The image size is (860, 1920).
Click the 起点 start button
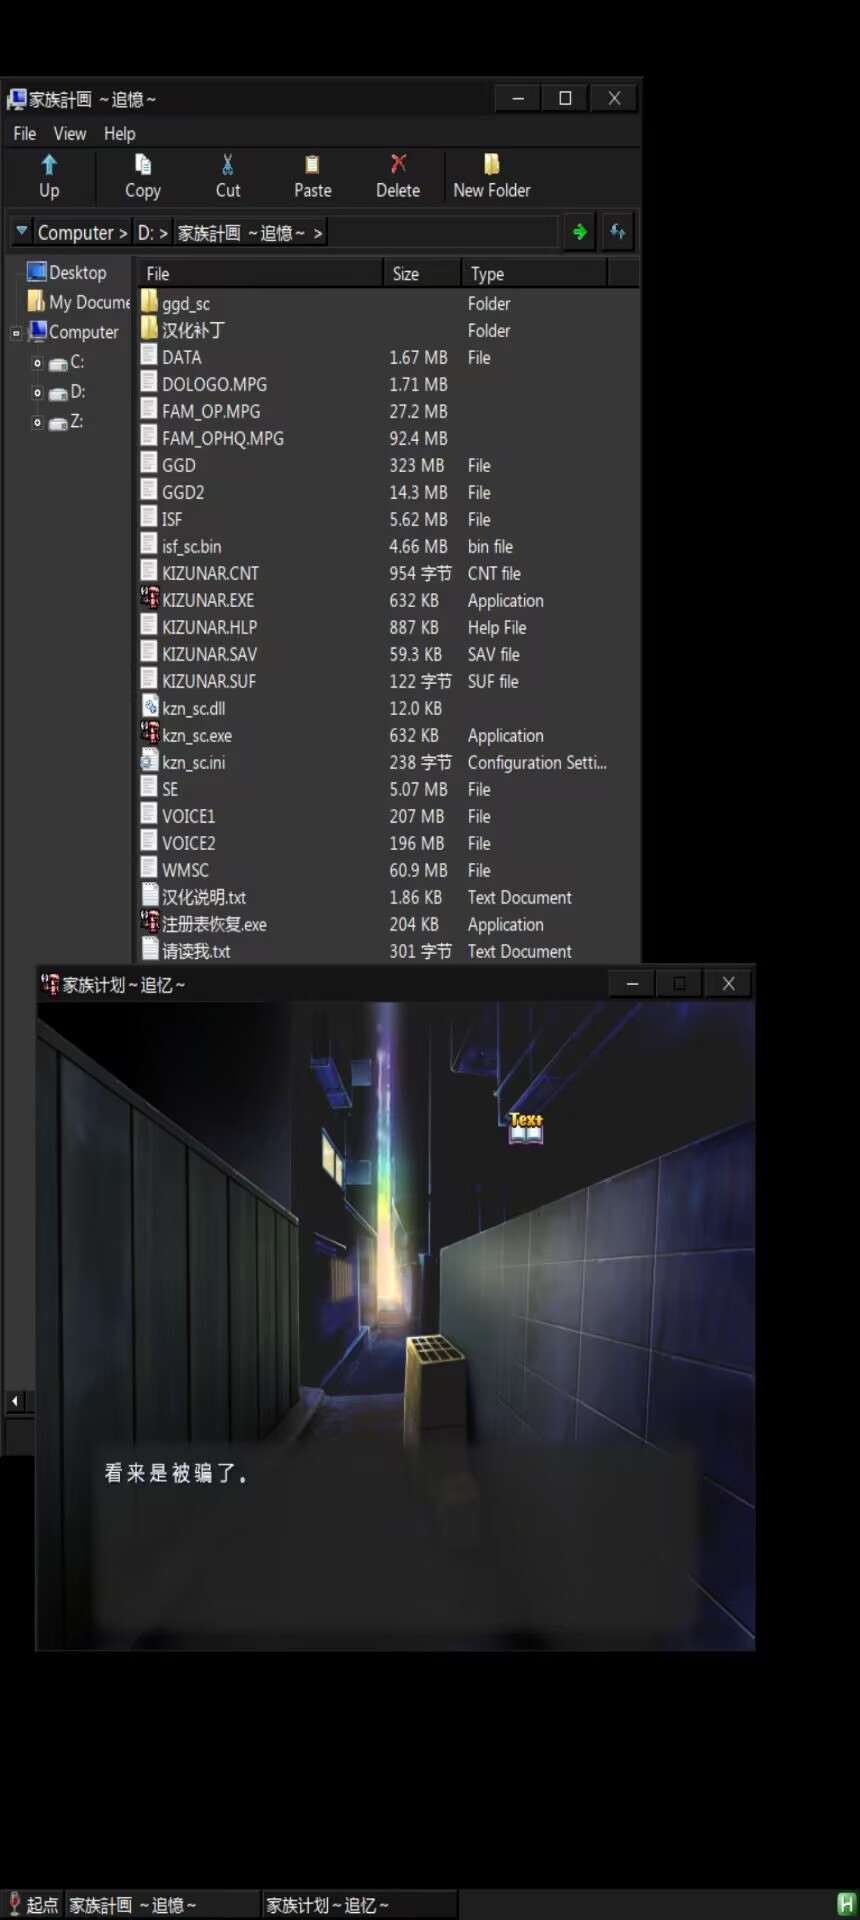pyautogui.click(x=32, y=1905)
